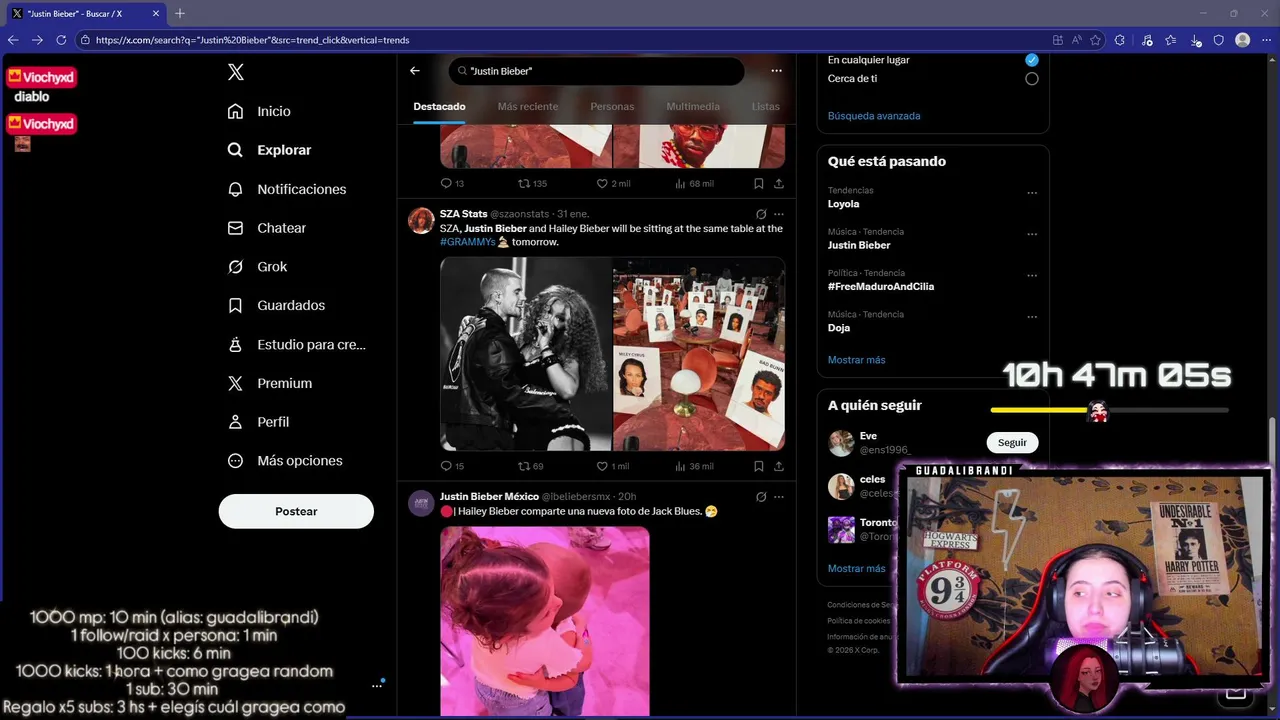This screenshot has height=720, width=1280.
Task: Go to Explorar section
Action: 269,150
